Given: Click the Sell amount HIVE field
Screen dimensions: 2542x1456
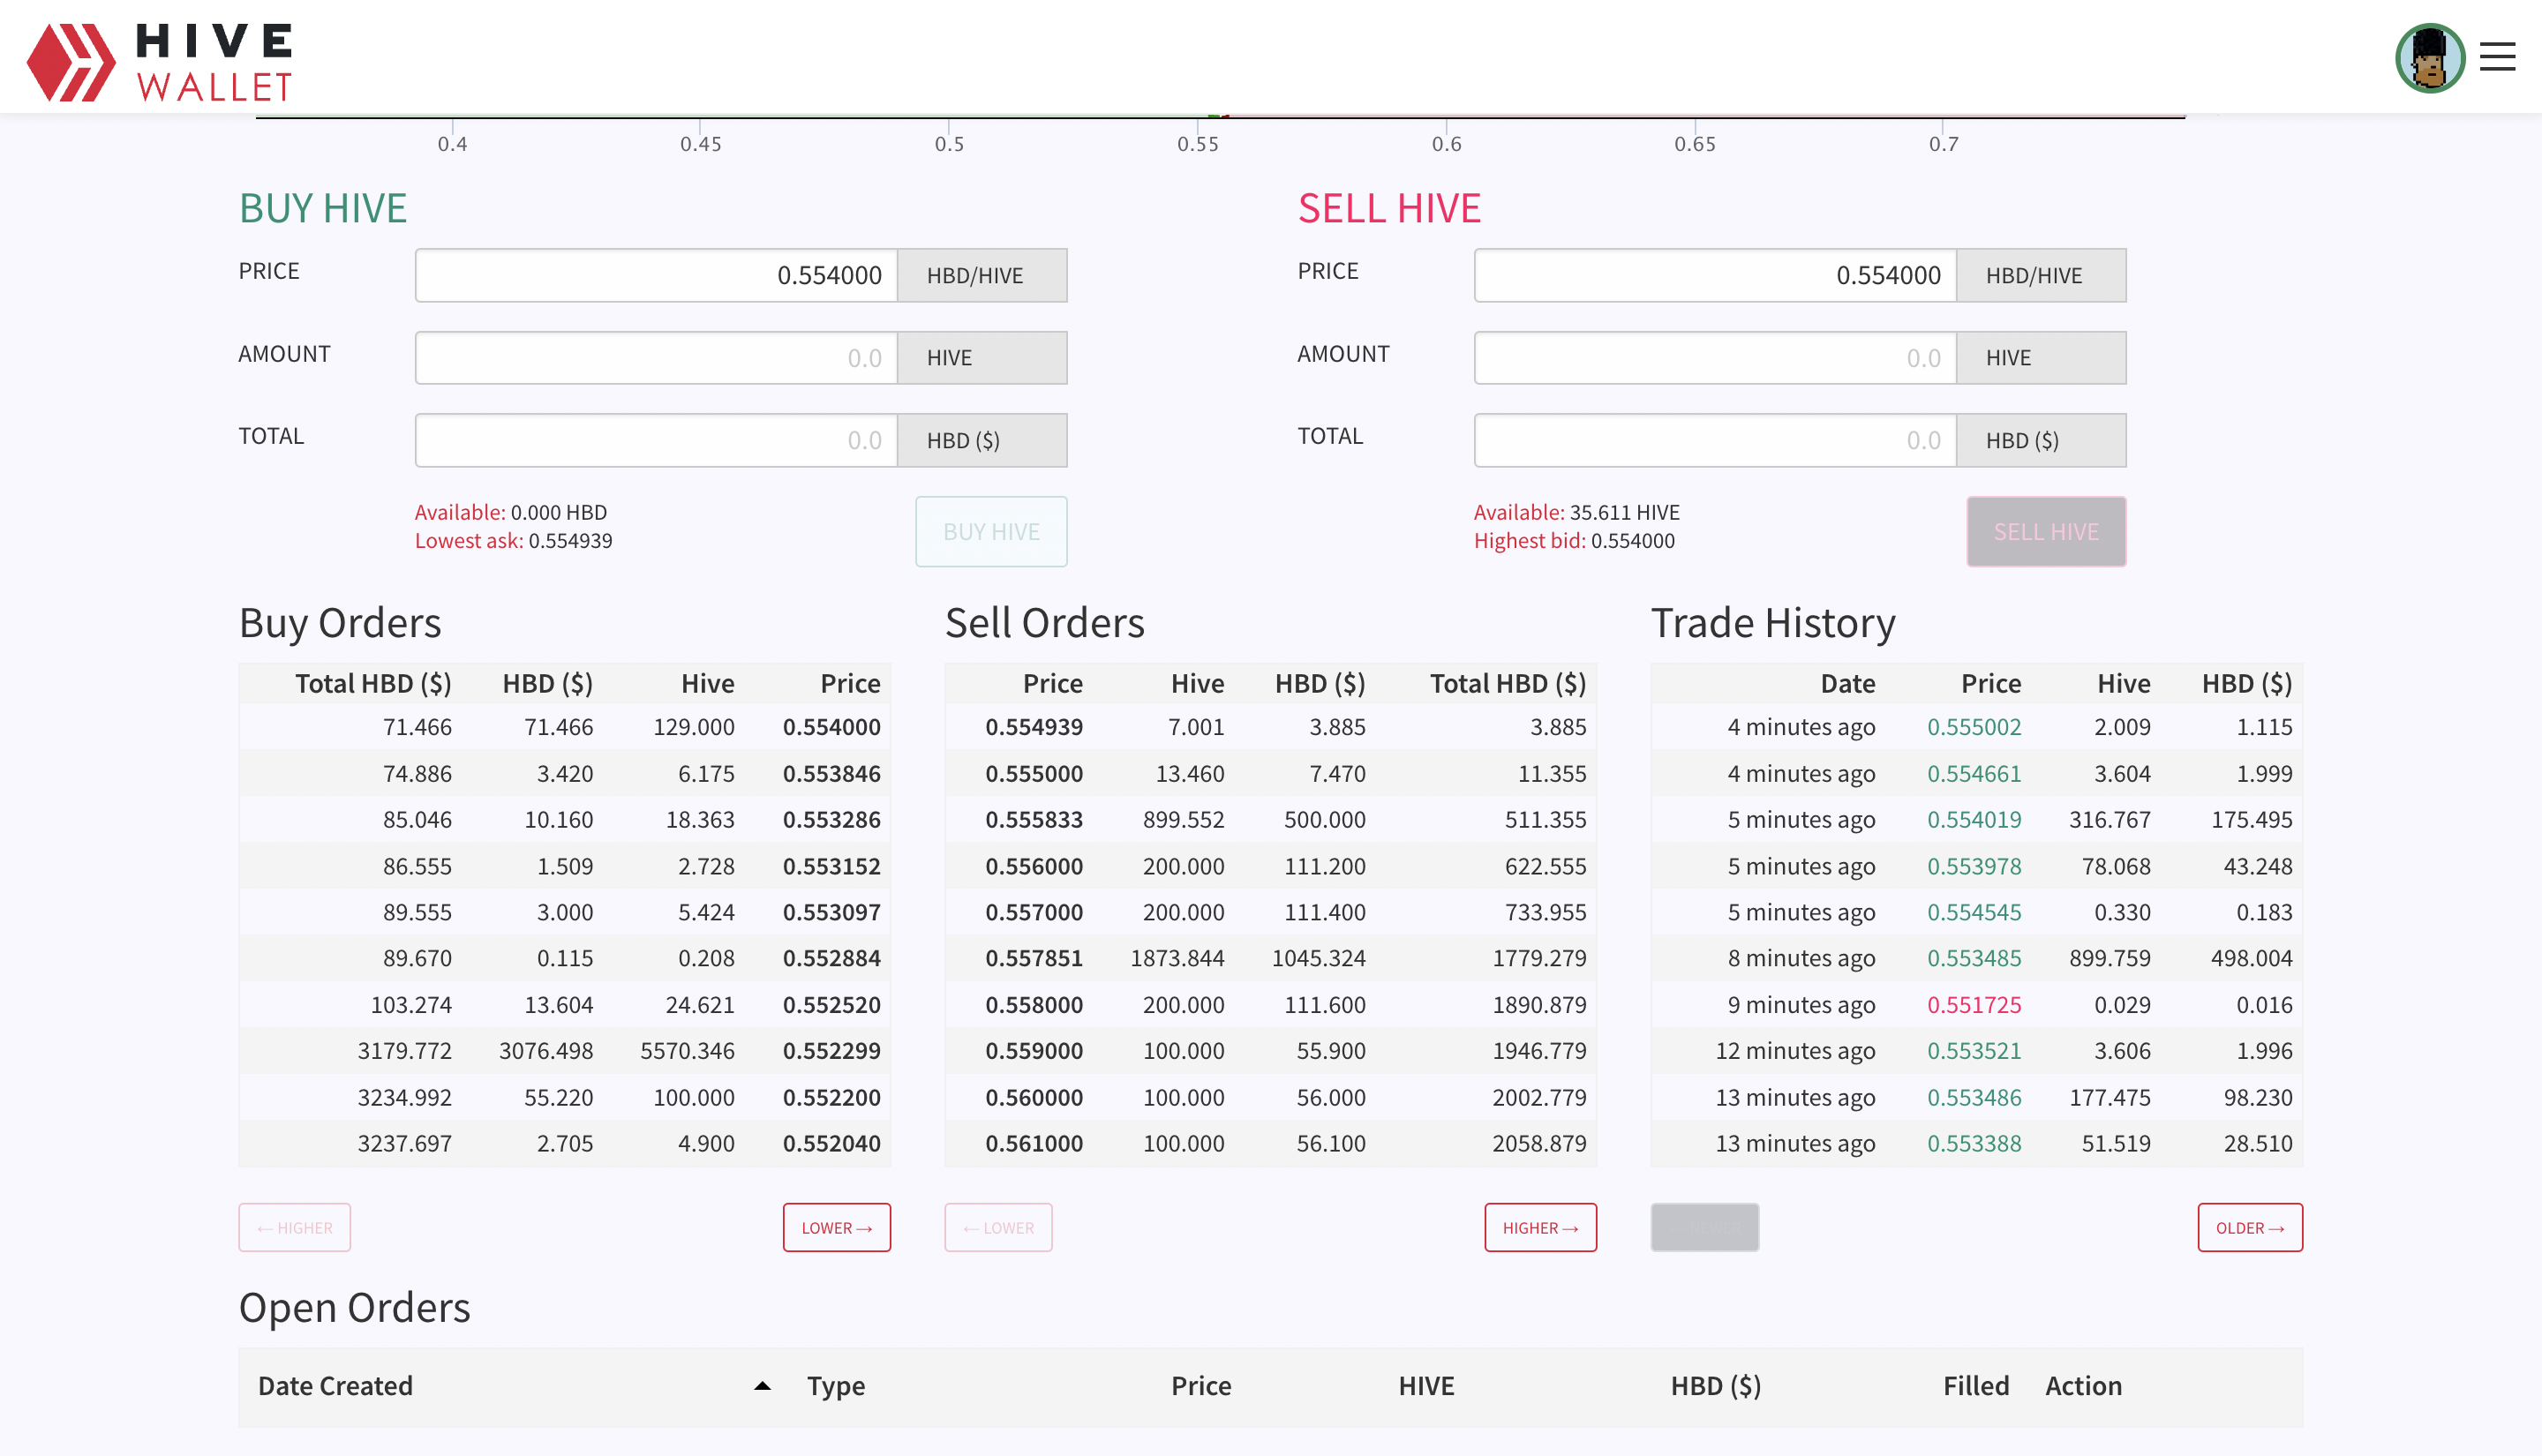Looking at the screenshot, I should [x=1715, y=358].
